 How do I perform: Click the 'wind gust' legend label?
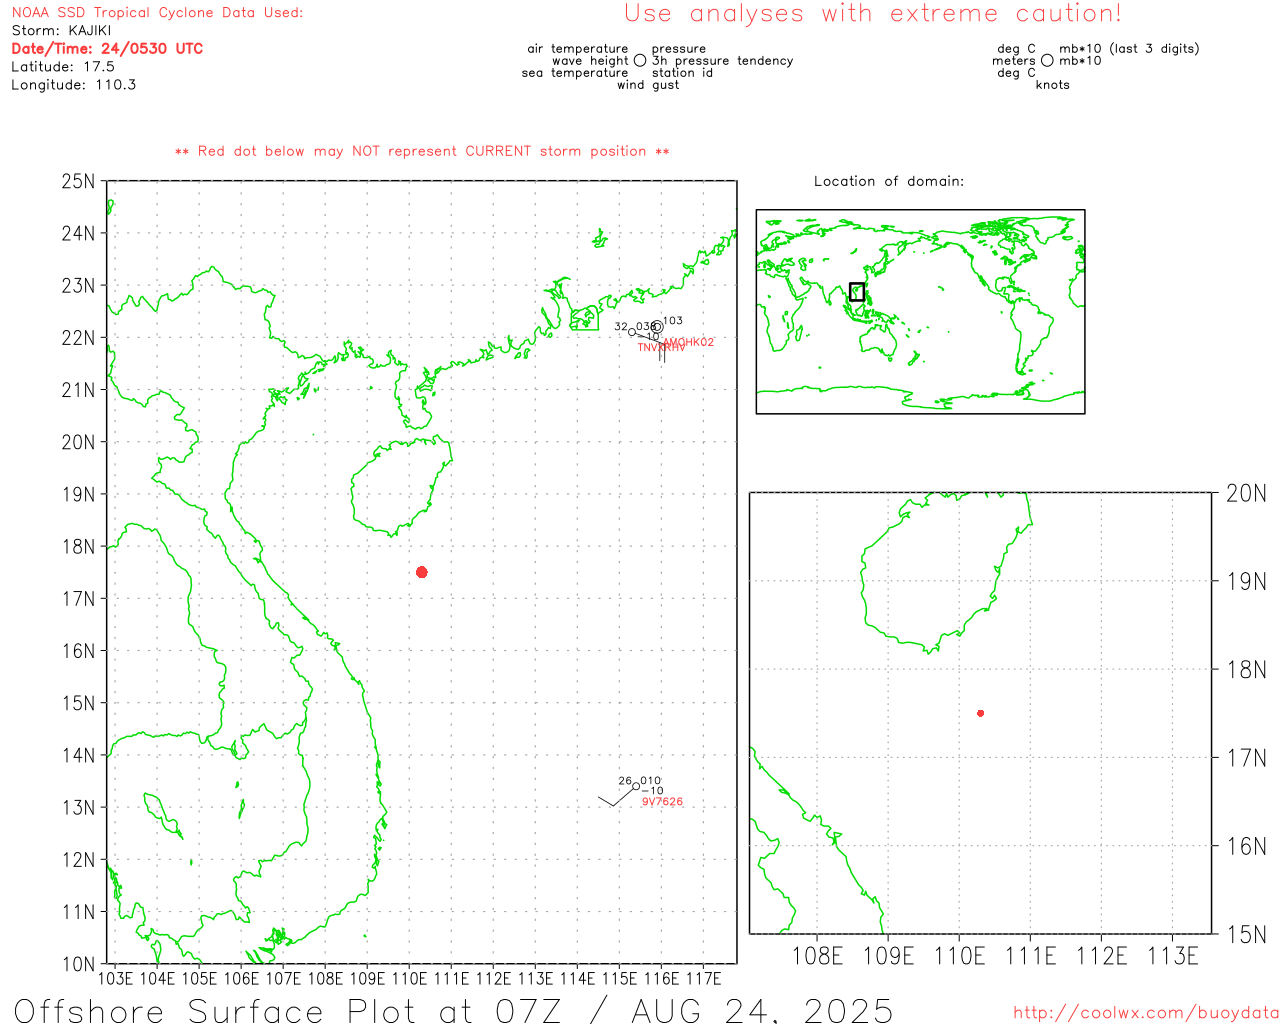coord(648,85)
